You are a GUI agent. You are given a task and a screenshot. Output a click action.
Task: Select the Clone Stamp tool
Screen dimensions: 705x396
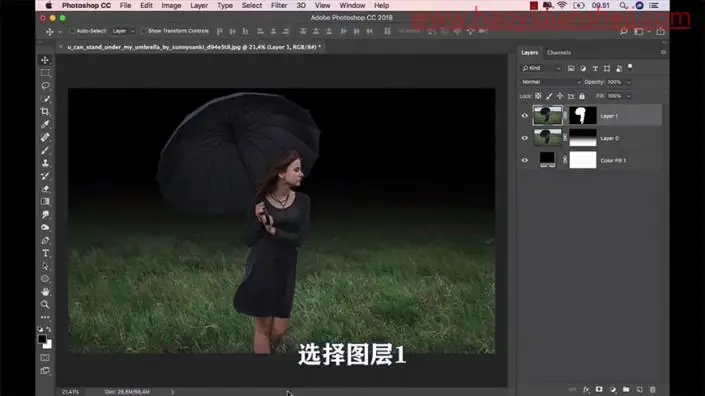[45, 163]
